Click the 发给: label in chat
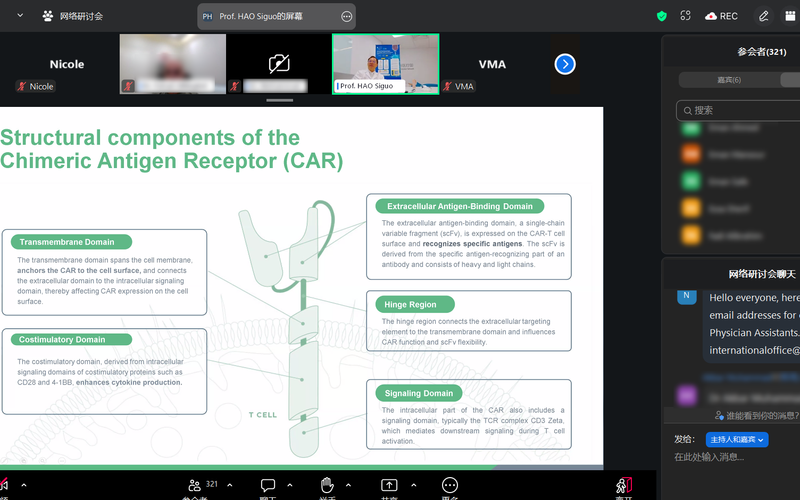Viewport: 800px width, 500px height. pos(684,439)
